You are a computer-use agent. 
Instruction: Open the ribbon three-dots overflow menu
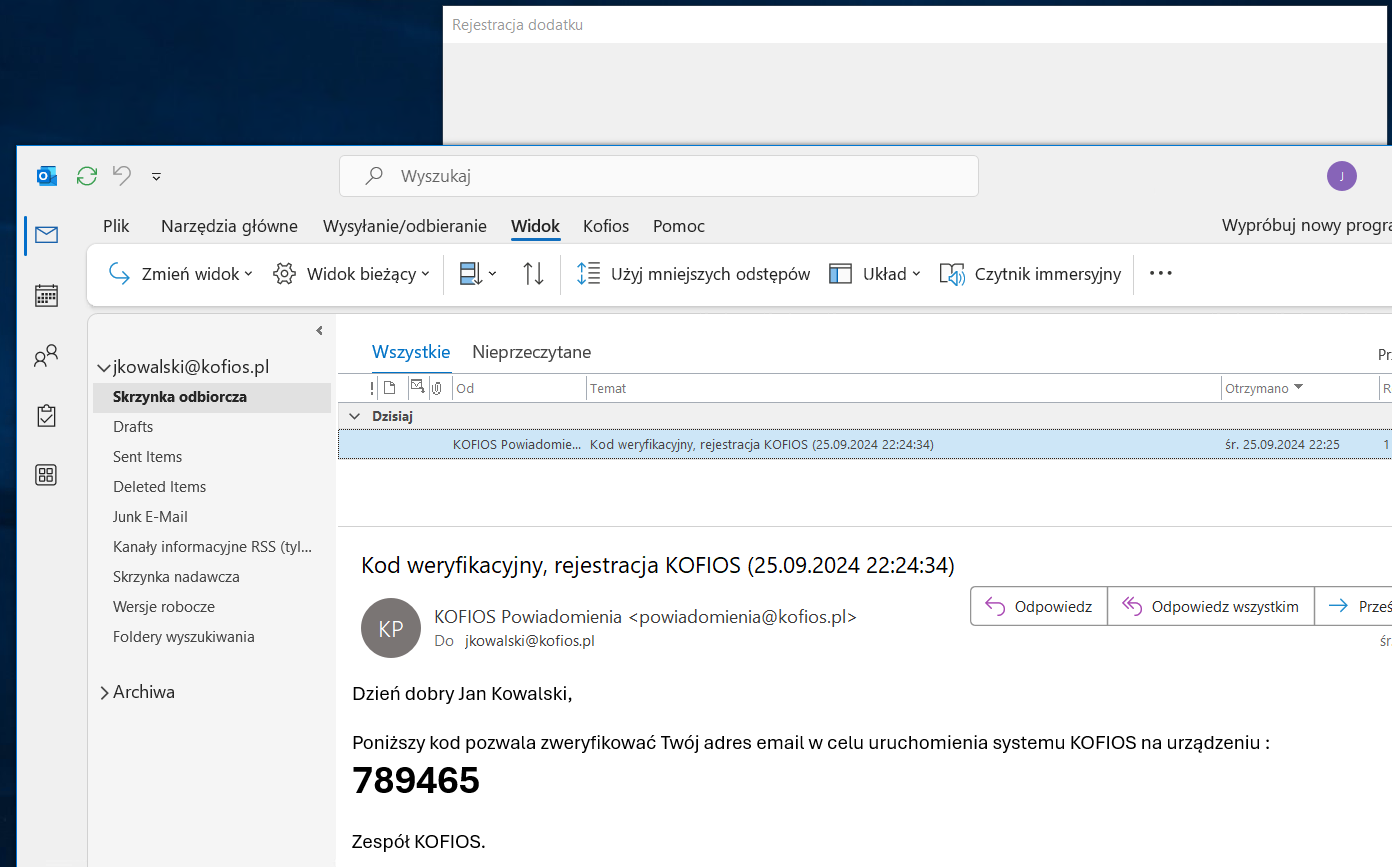point(1160,273)
